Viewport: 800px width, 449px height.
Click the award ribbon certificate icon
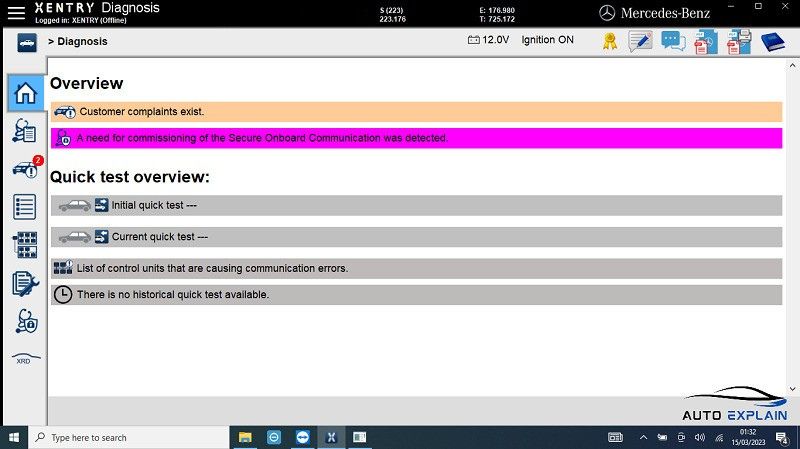pos(610,42)
